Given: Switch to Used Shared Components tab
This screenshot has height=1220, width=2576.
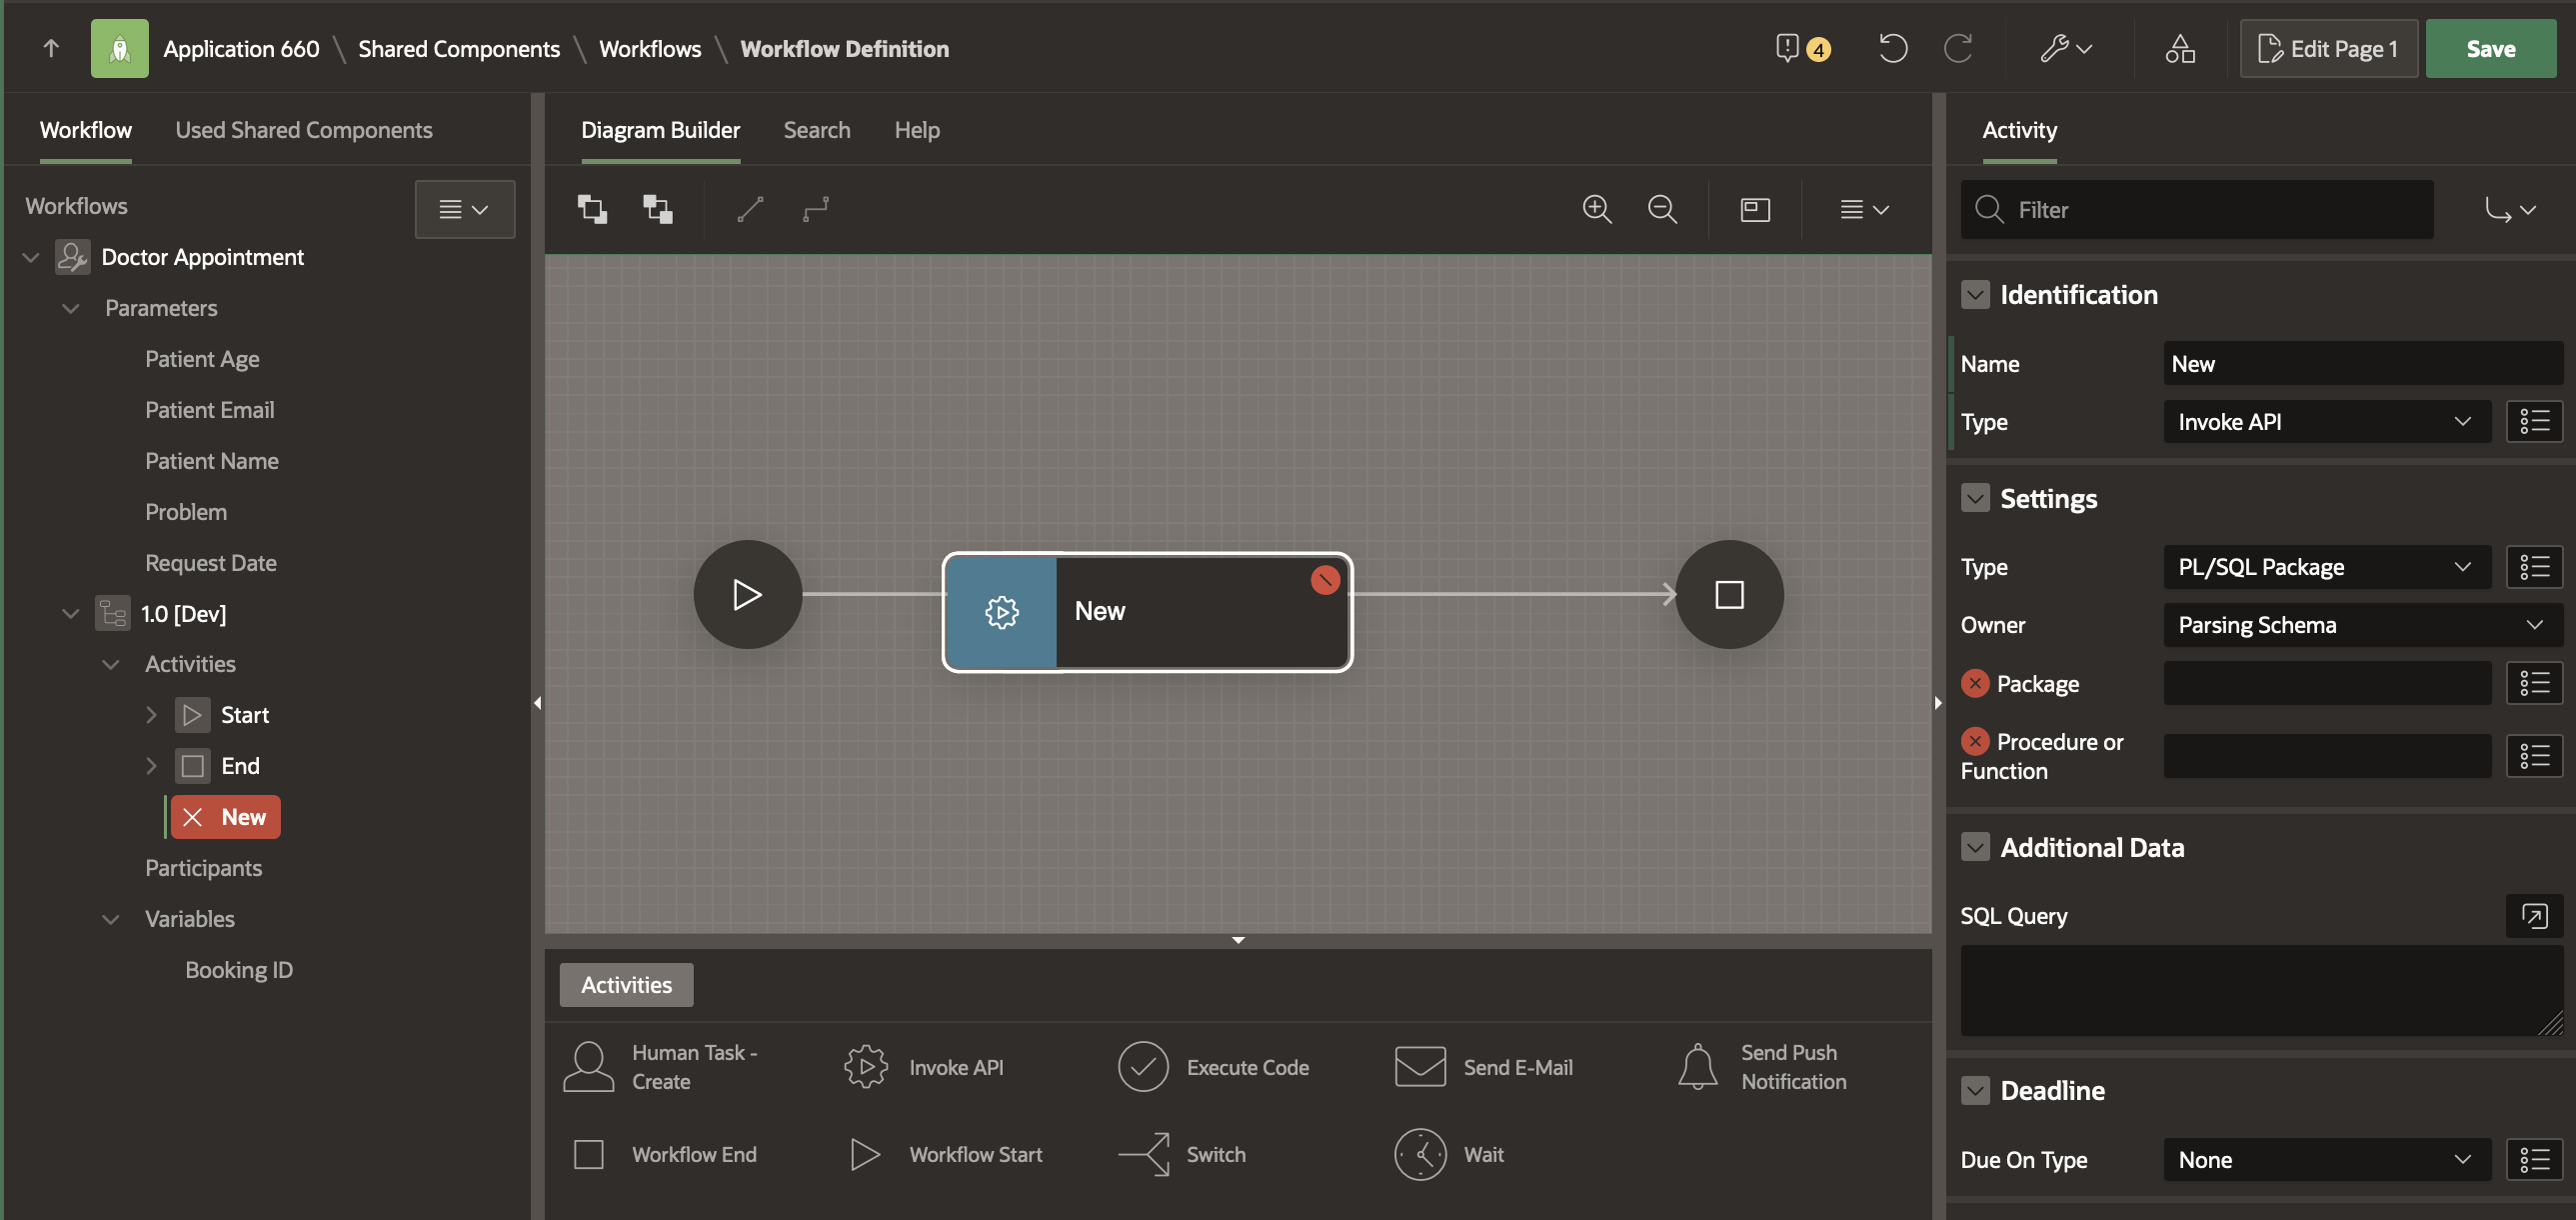Looking at the screenshot, I should point(303,130).
